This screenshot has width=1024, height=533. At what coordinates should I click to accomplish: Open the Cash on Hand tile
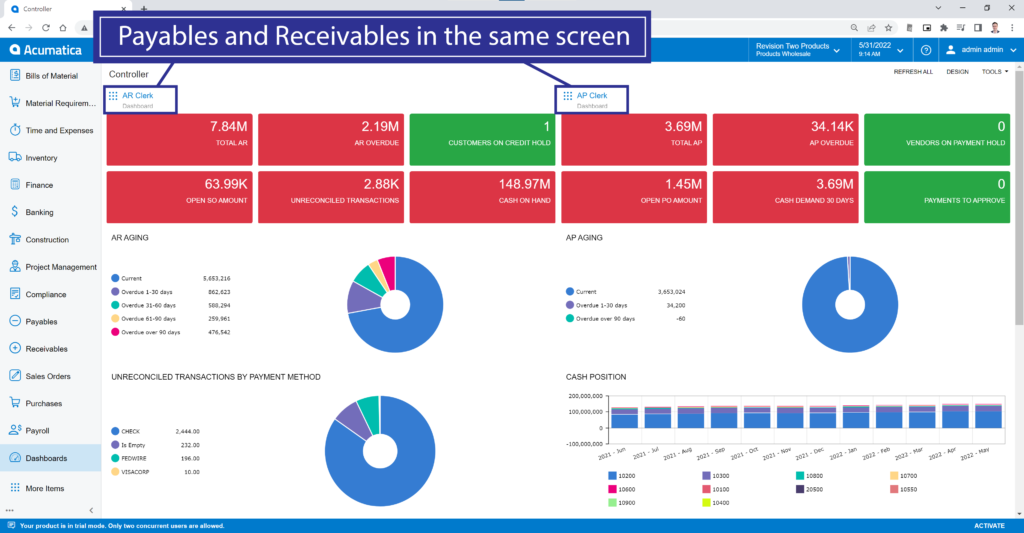pyautogui.click(x=483, y=197)
